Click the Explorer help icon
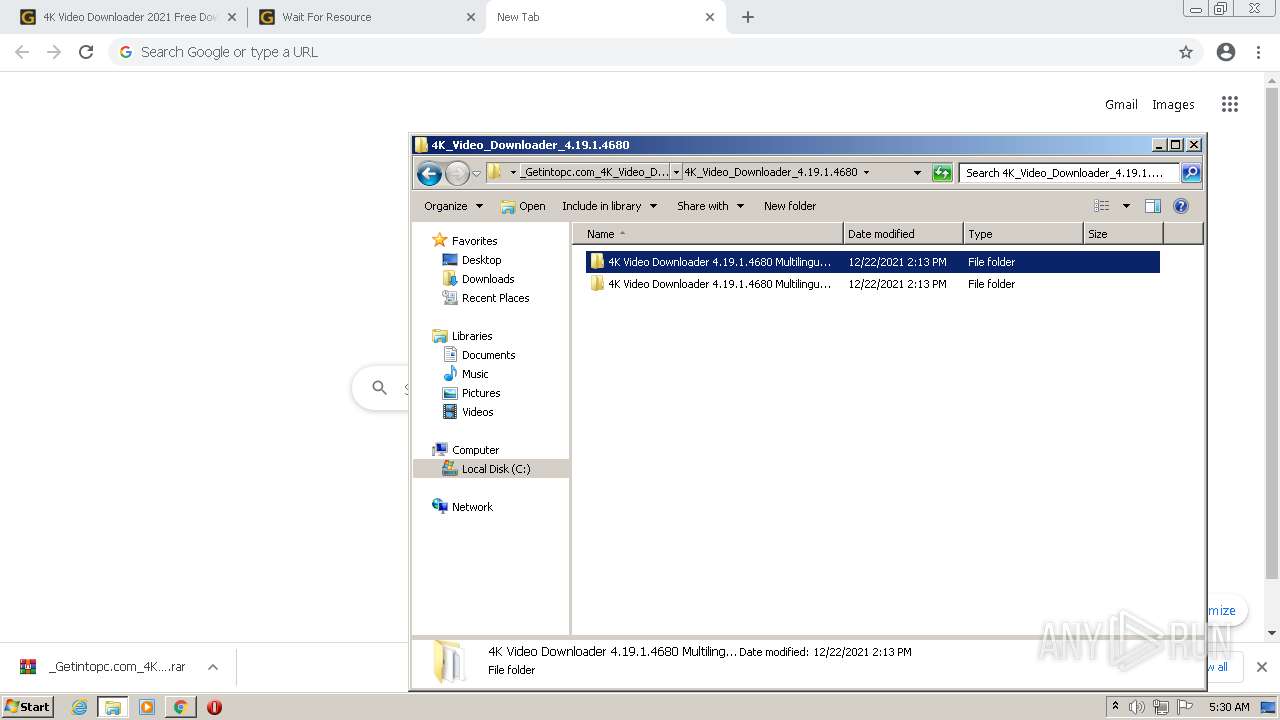1280x720 pixels. 1181,206
